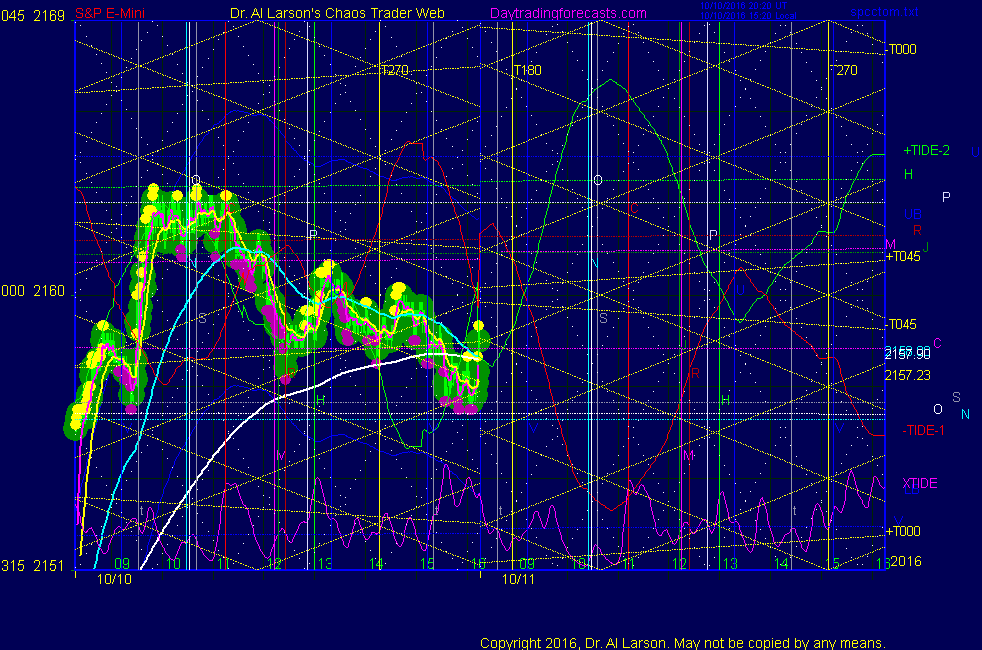Viewport: 982px width, 650px height.
Task: Click the blue "UB" legend label
Action: pyautogui.click(x=912, y=214)
